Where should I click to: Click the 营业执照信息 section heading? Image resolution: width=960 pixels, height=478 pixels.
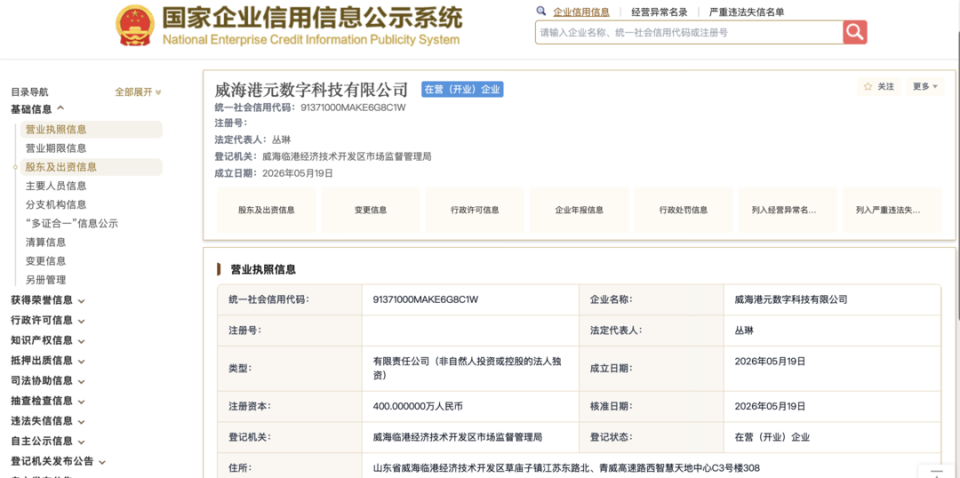click(x=263, y=269)
